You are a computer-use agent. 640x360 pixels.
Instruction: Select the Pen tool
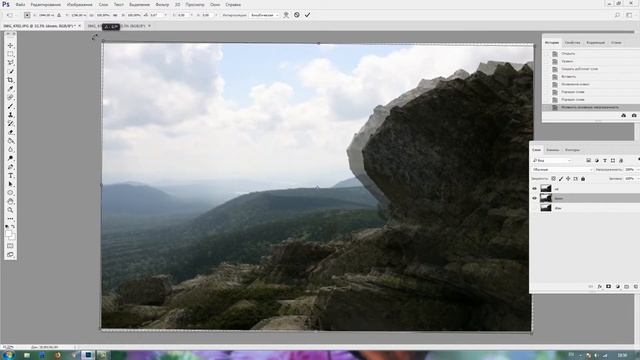[11, 167]
